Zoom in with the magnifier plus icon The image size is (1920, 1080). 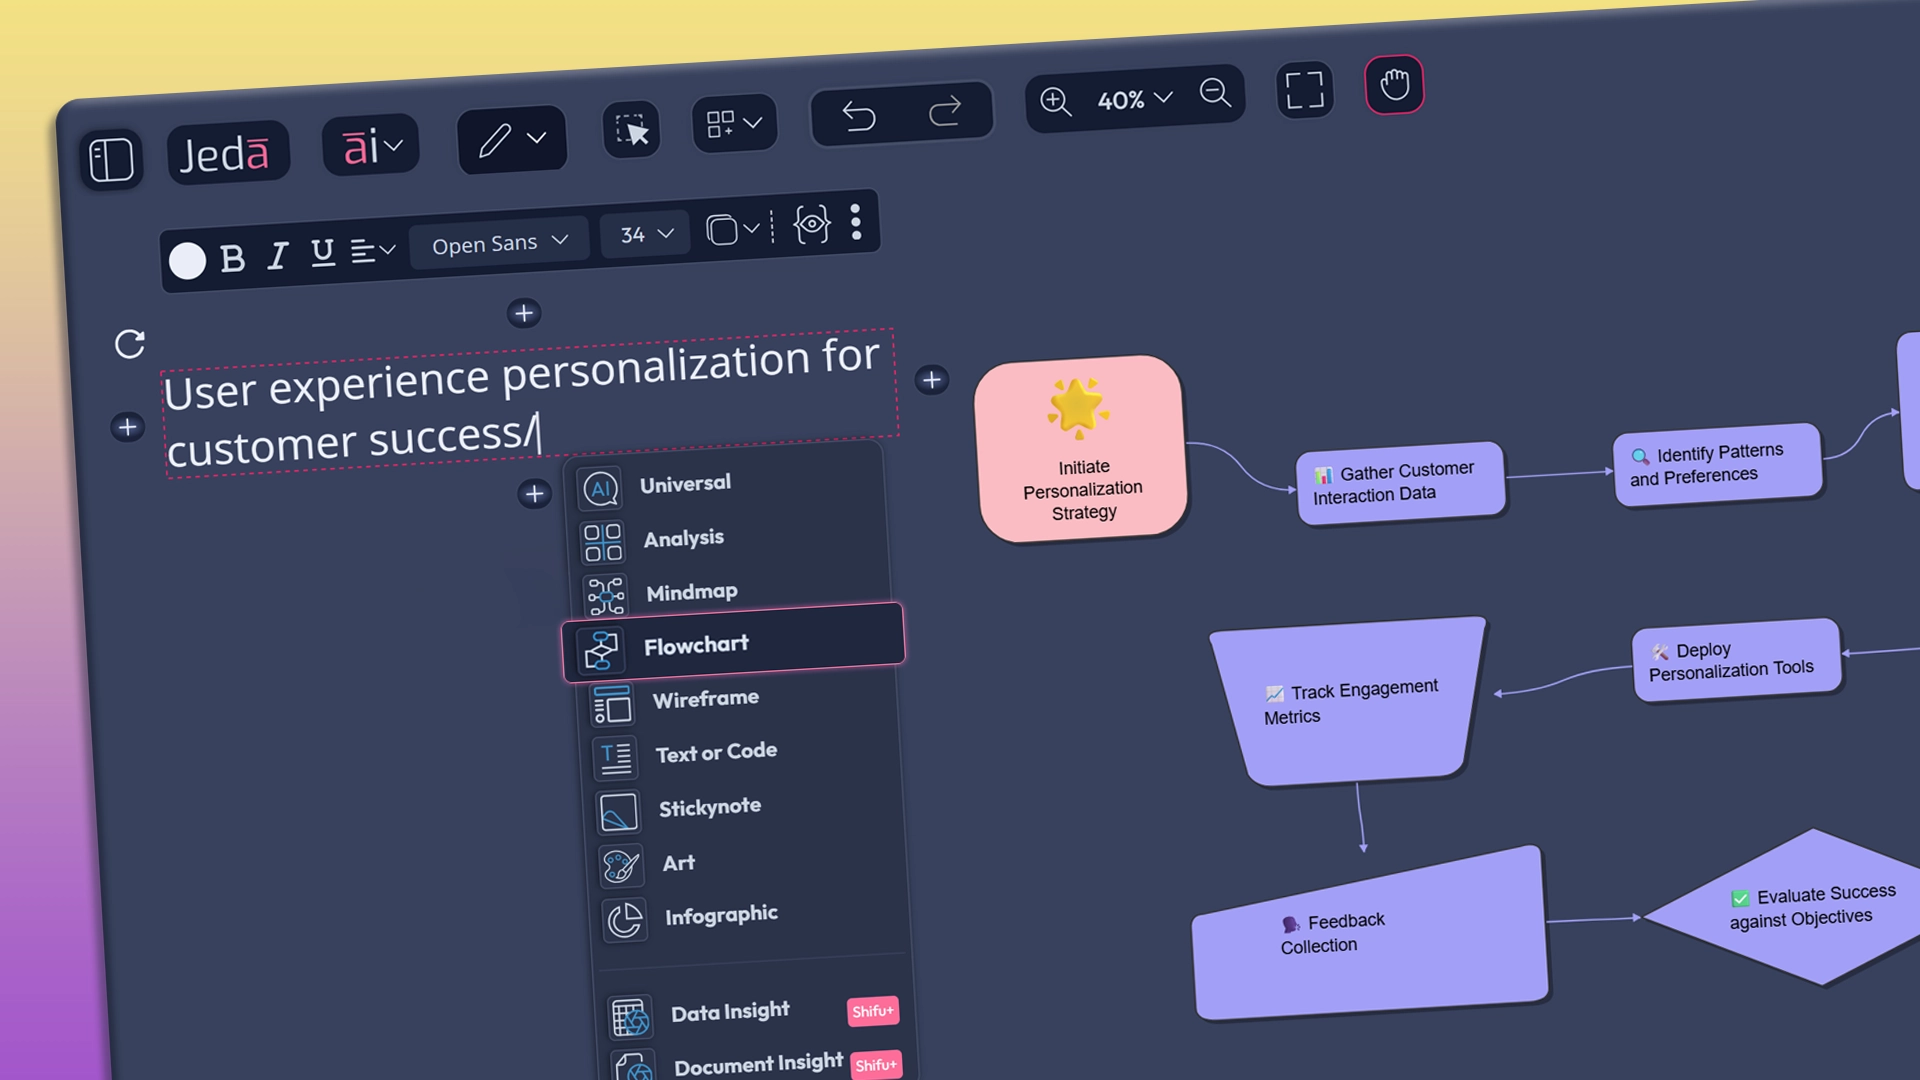click(x=1054, y=102)
